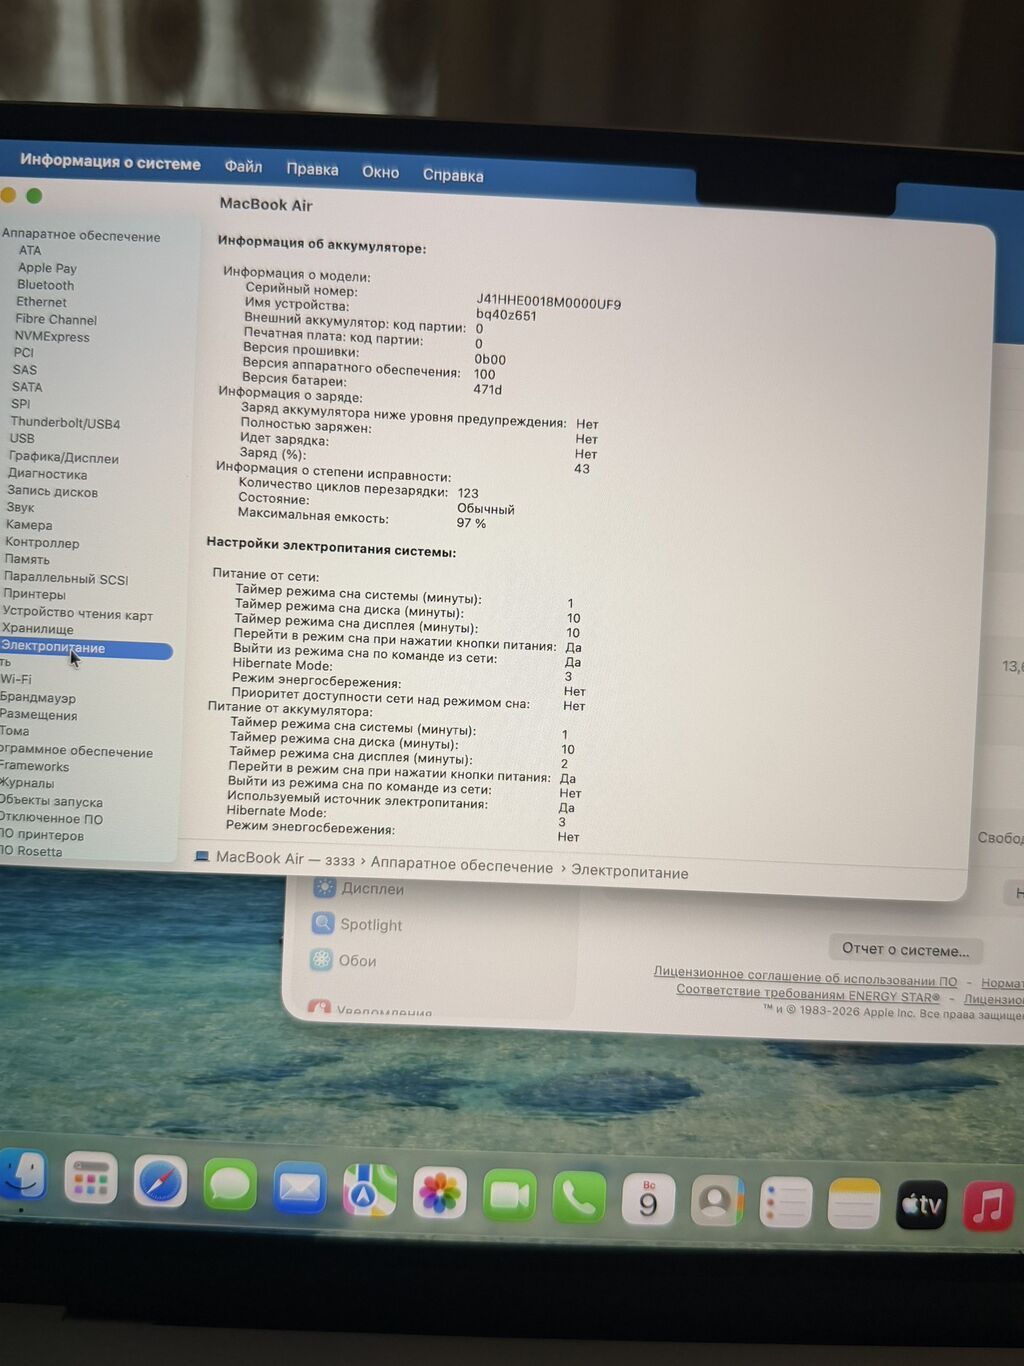Select Fibre Channel in sidebar
Screen dimensions: 1024x1366
pyautogui.click(x=56, y=320)
